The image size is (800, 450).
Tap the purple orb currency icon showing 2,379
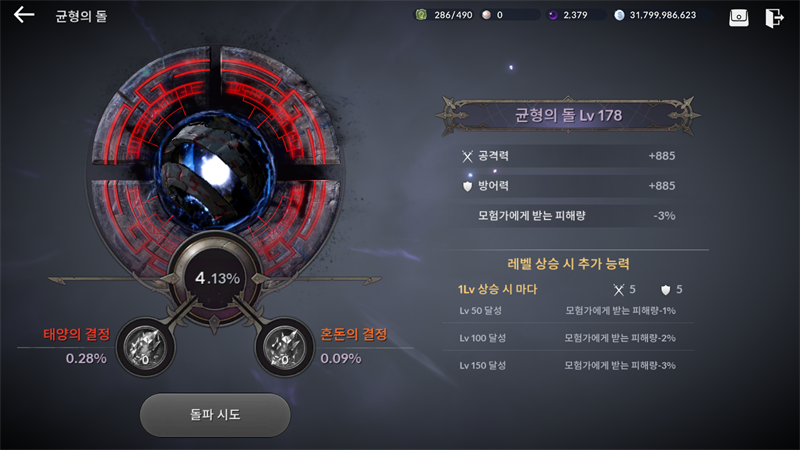click(x=553, y=15)
